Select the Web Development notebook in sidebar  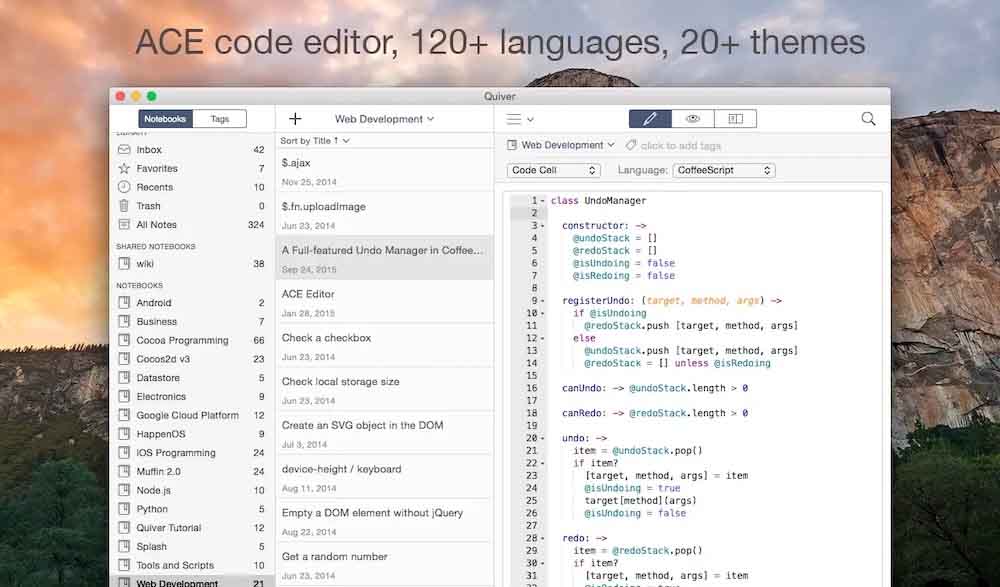192,582
